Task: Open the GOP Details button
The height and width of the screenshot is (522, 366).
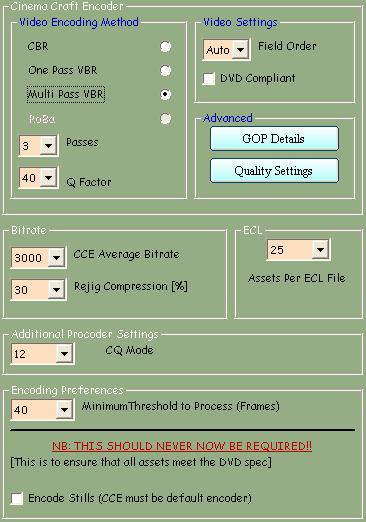Action: pos(274,138)
